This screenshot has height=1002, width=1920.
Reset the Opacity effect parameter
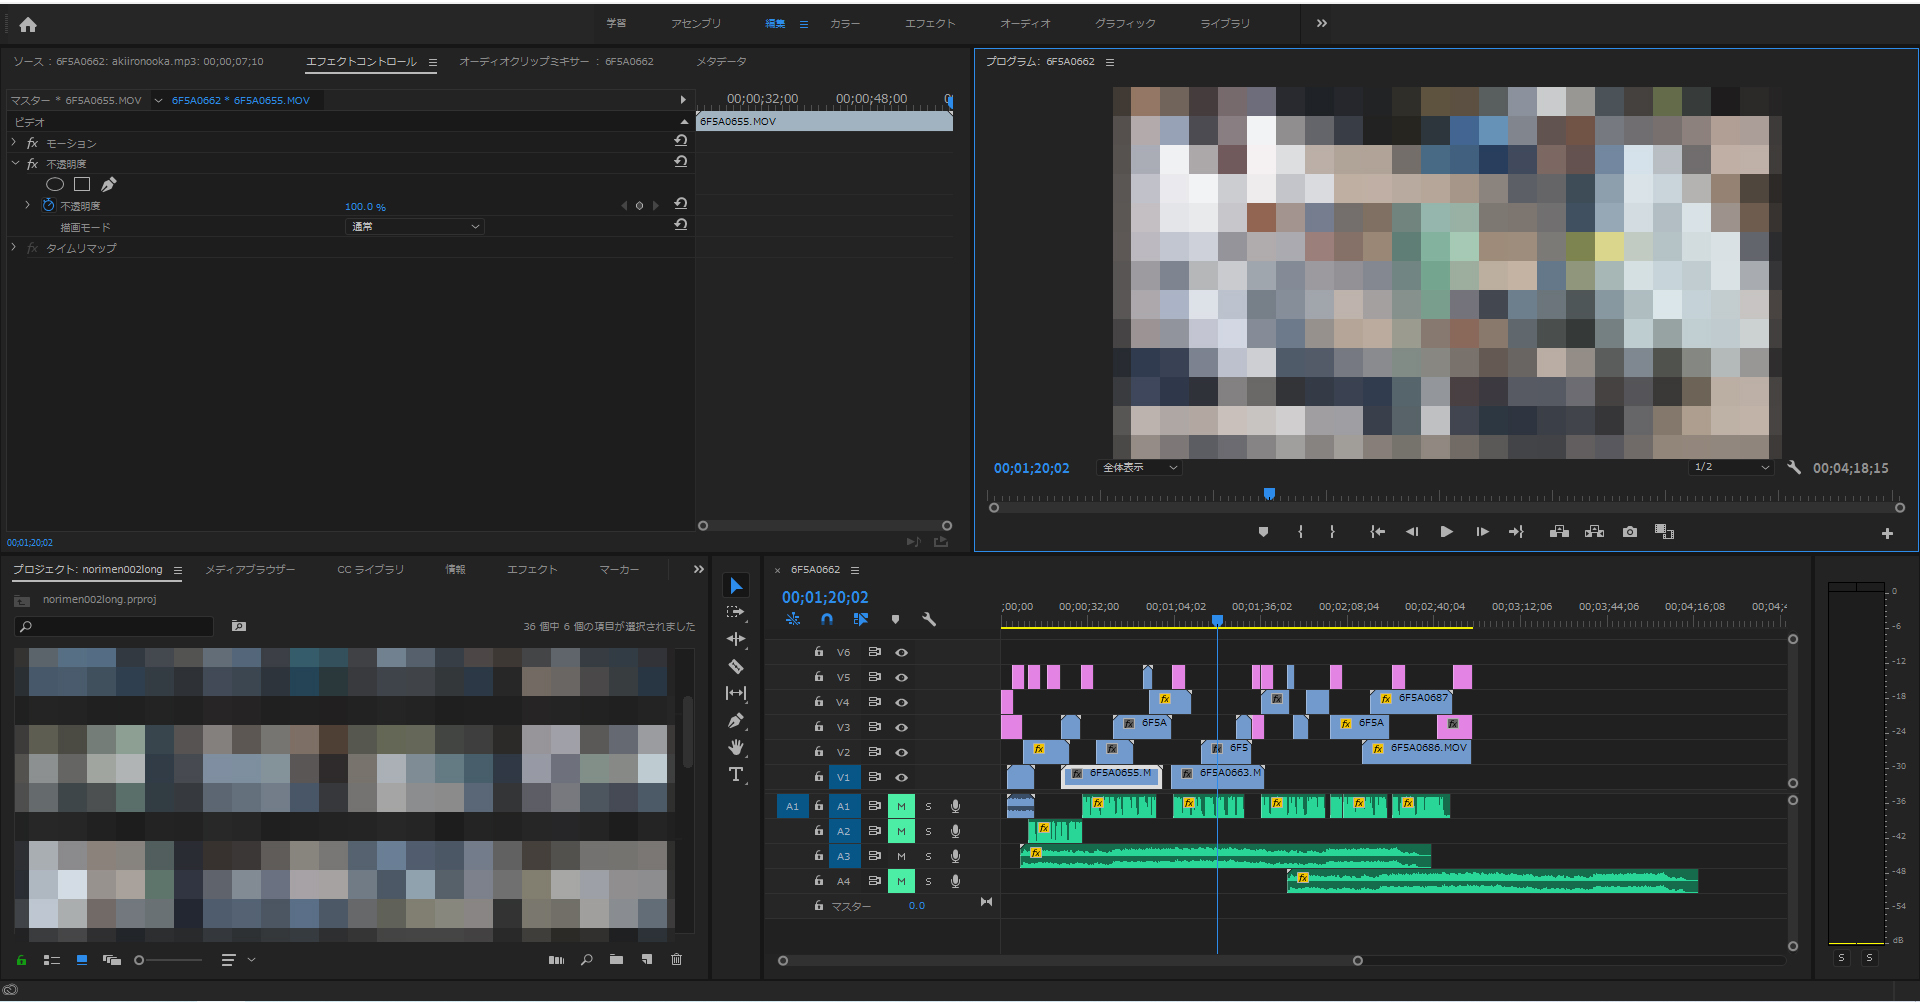[681, 204]
